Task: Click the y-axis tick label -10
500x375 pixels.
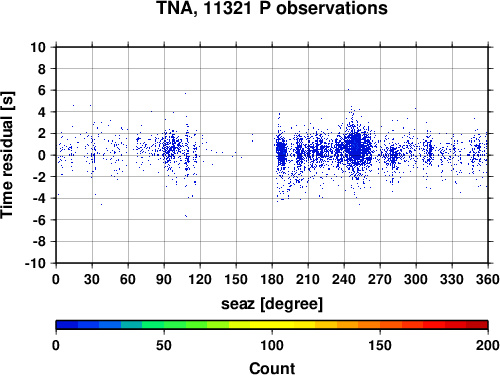Action: tap(35, 263)
